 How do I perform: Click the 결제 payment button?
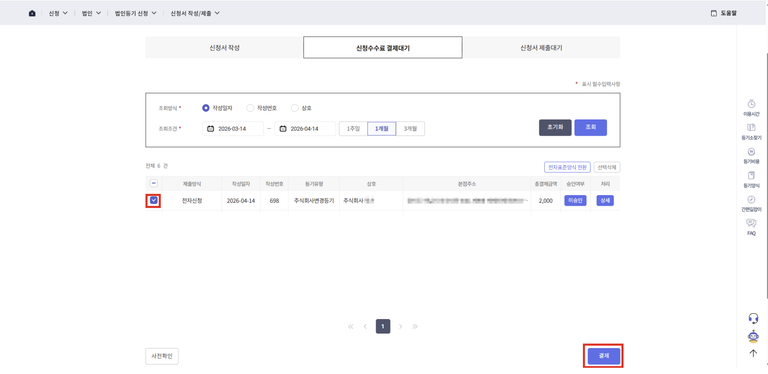tap(603, 356)
